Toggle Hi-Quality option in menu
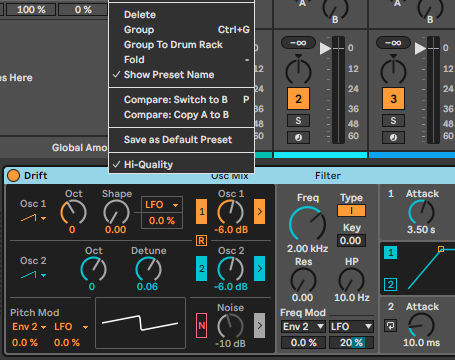455x360 pixels. [x=182, y=165]
